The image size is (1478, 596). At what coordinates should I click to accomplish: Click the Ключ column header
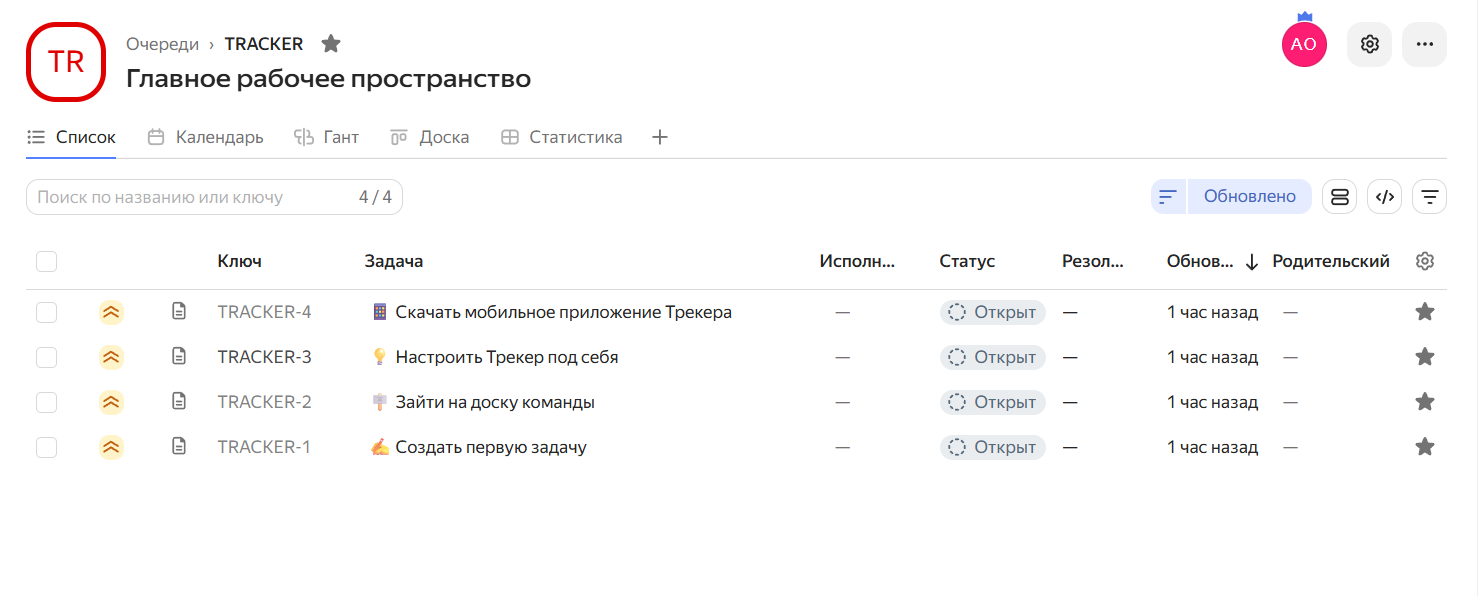240,261
